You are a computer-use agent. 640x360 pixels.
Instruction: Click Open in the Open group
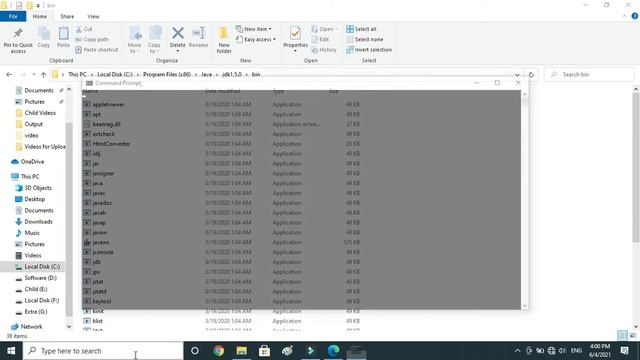[x=324, y=29]
